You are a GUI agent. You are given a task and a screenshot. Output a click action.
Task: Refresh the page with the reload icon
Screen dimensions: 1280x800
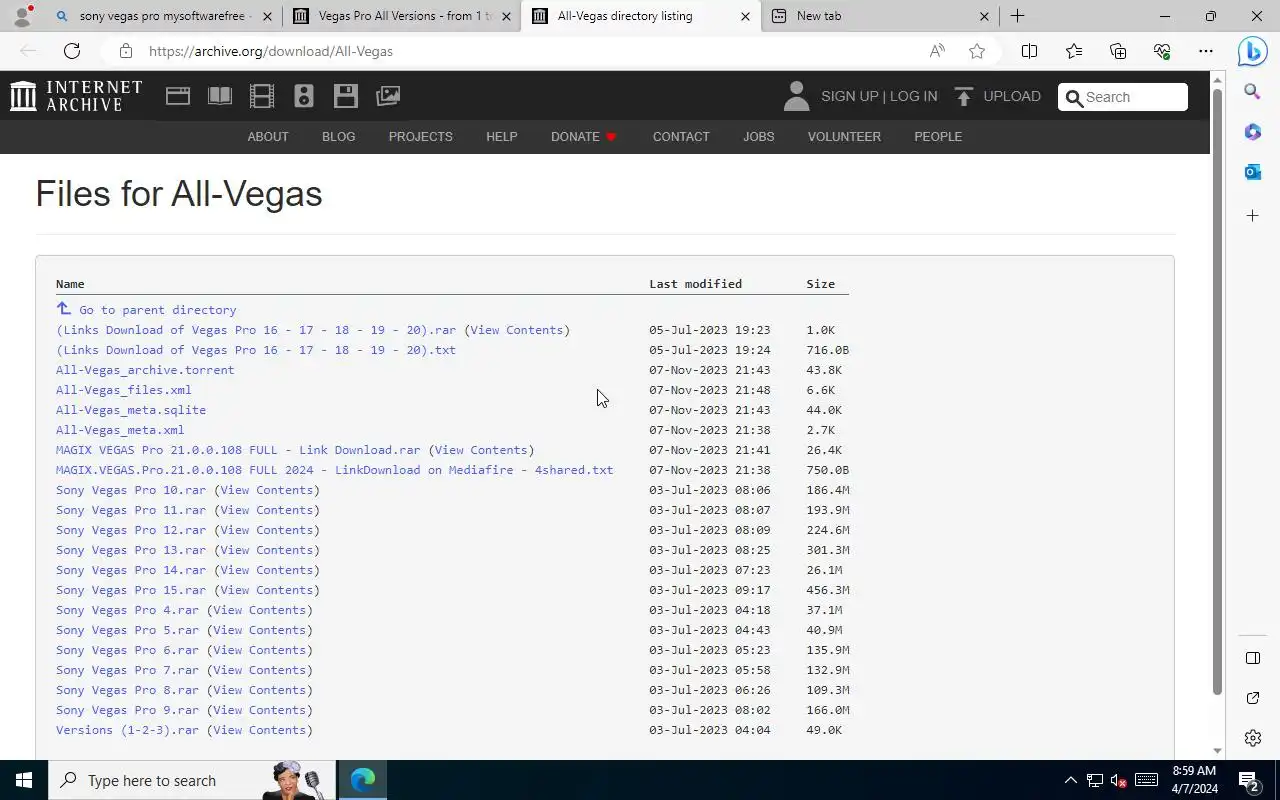tap(72, 51)
